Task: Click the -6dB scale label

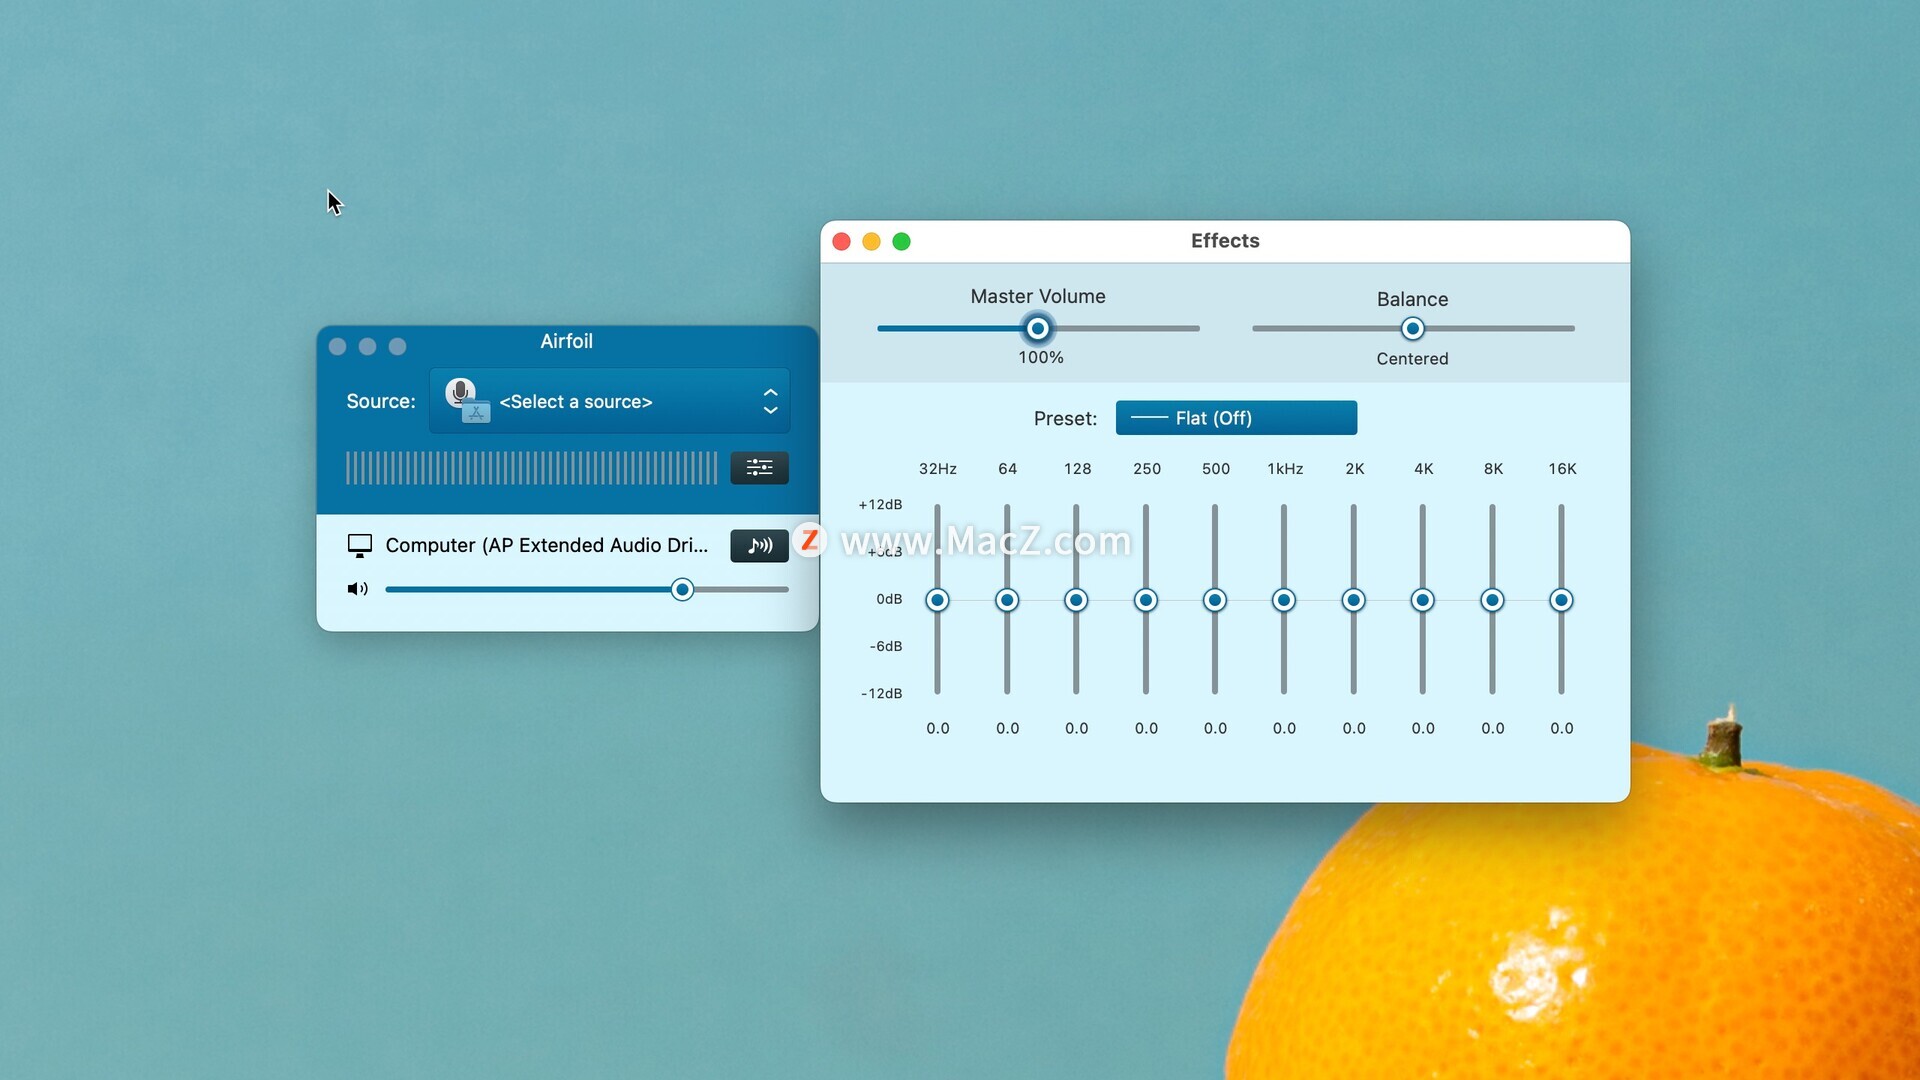Action: tap(886, 646)
